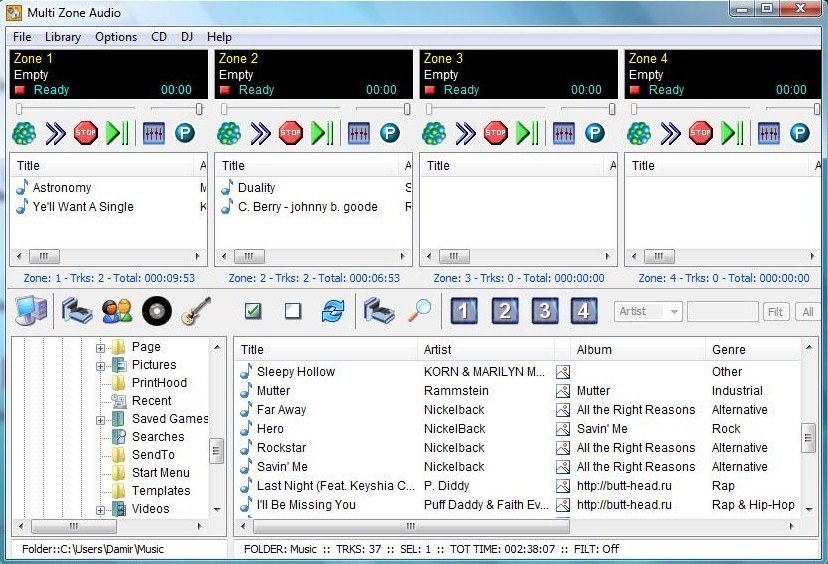Open the Help menu
Screen dimensions: 828x564
point(219,37)
